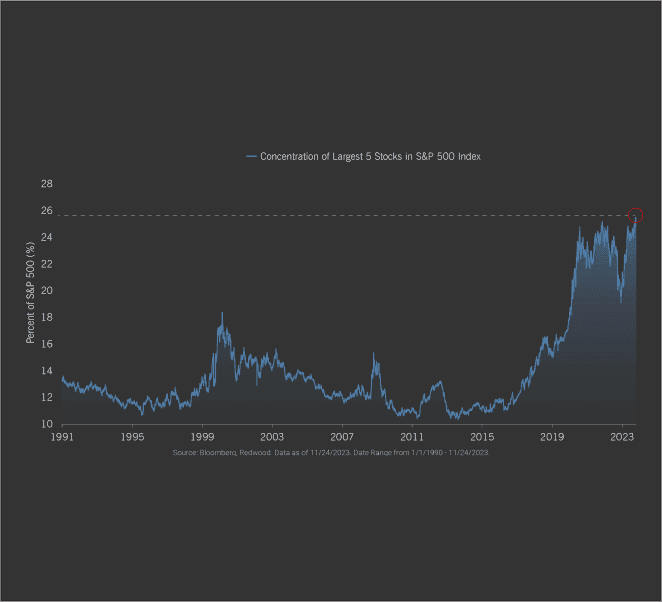The height and width of the screenshot is (602, 662).
Task: Click the y-axis value 10
Action: click(47, 424)
